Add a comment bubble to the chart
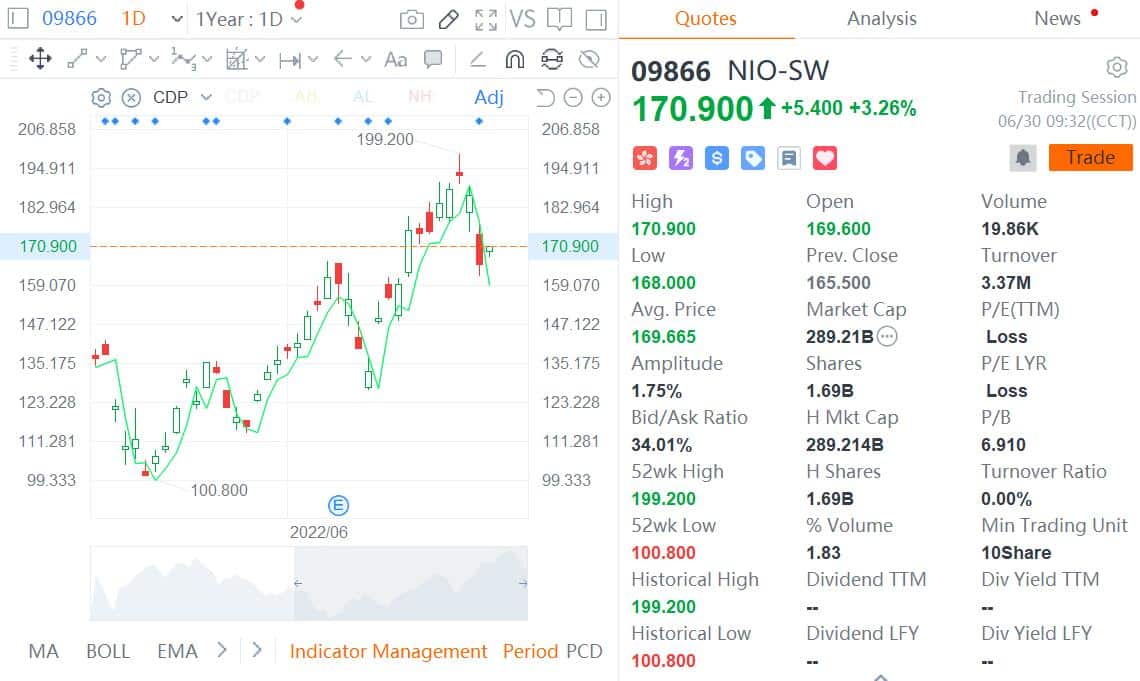Screen dimensions: 1140x681 point(434,59)
